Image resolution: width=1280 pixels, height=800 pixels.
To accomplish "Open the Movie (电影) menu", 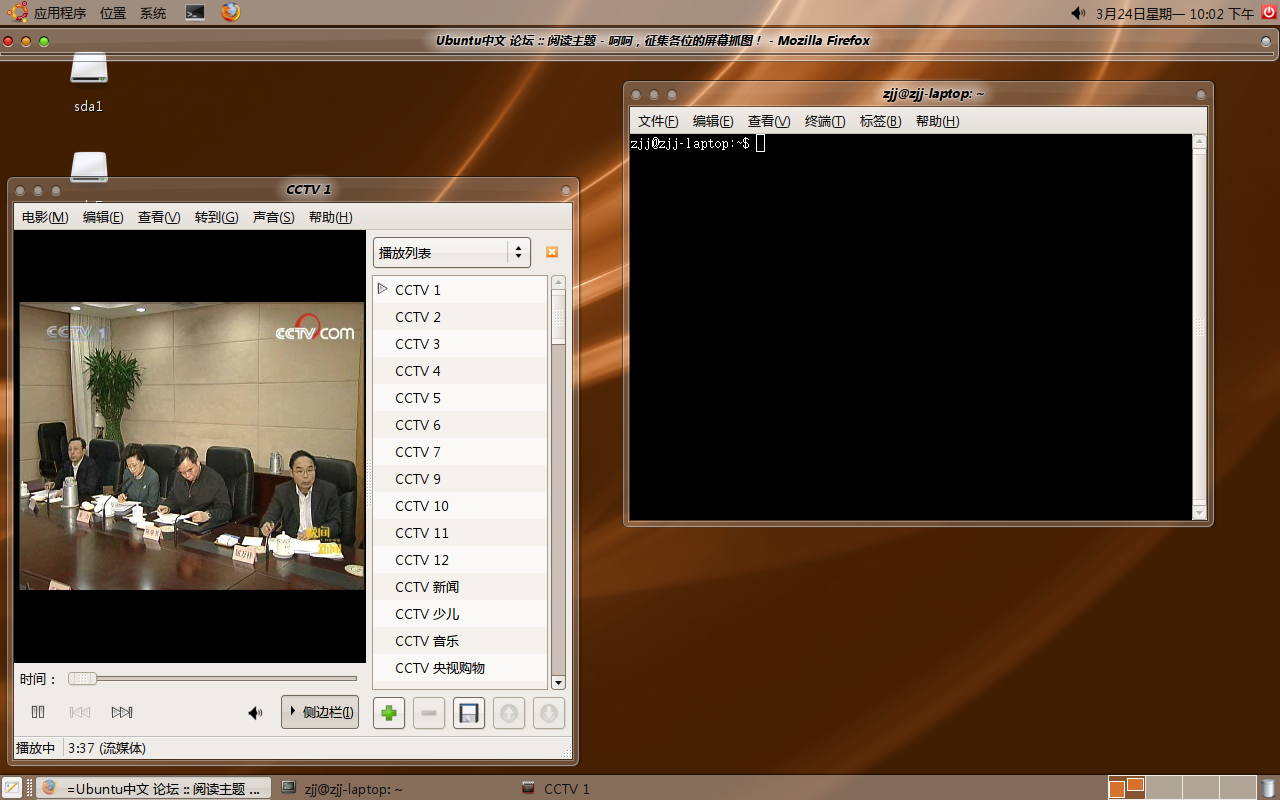I will [45, 217].
